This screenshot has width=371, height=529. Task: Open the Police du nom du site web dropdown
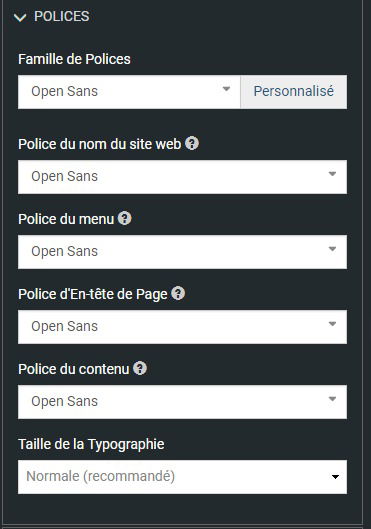182,177
